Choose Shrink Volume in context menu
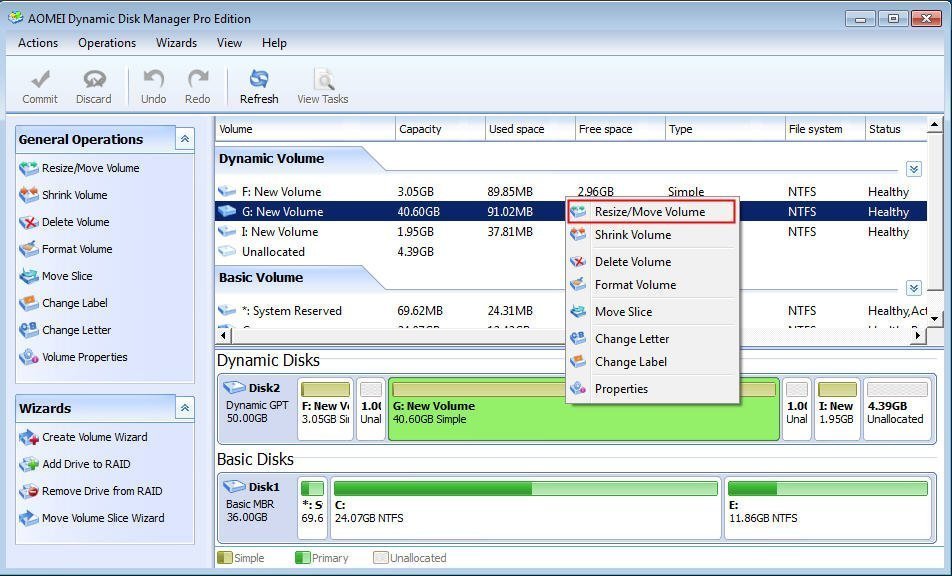This screenshot has height=576, width=952. coord(653,235)
